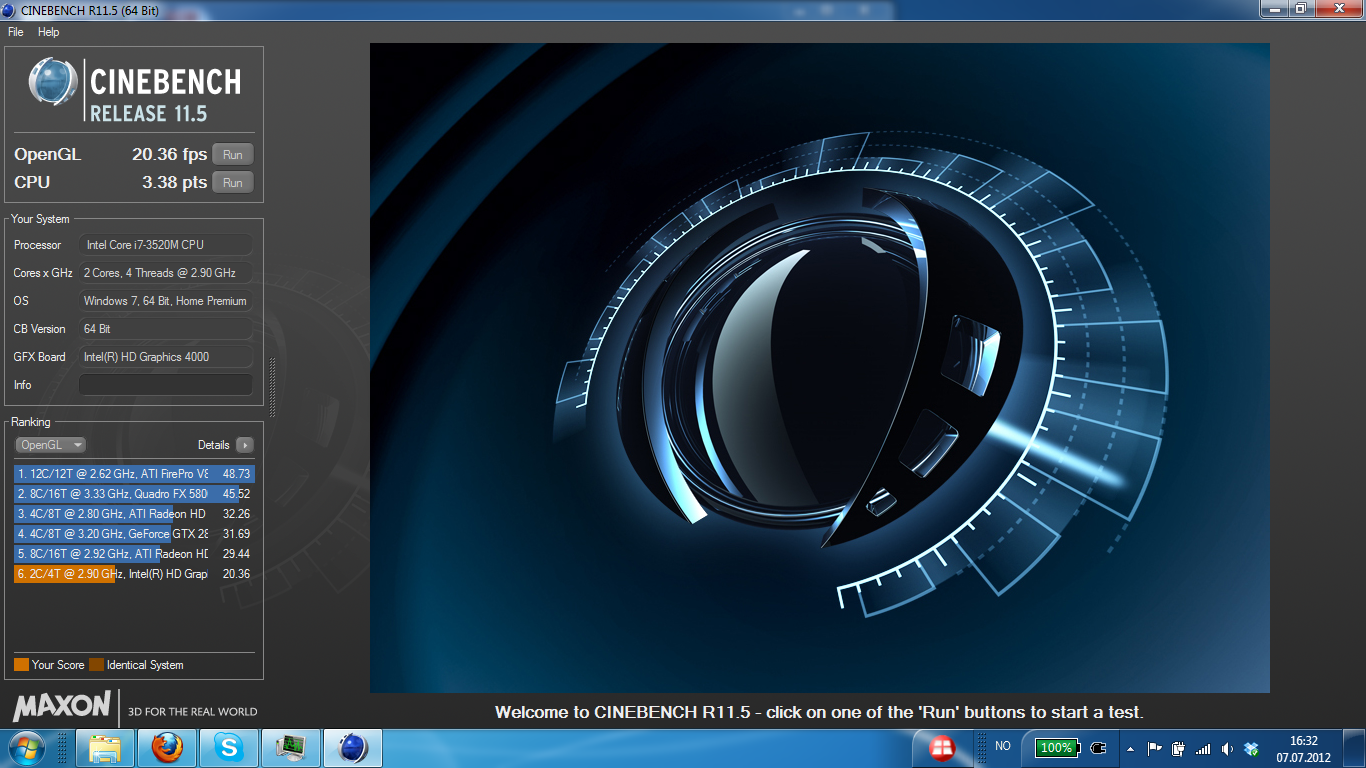Click the Details arrow button in Ranking
Image resolution: width=1366 pixels, height=768 pixels.
point(245,445)
